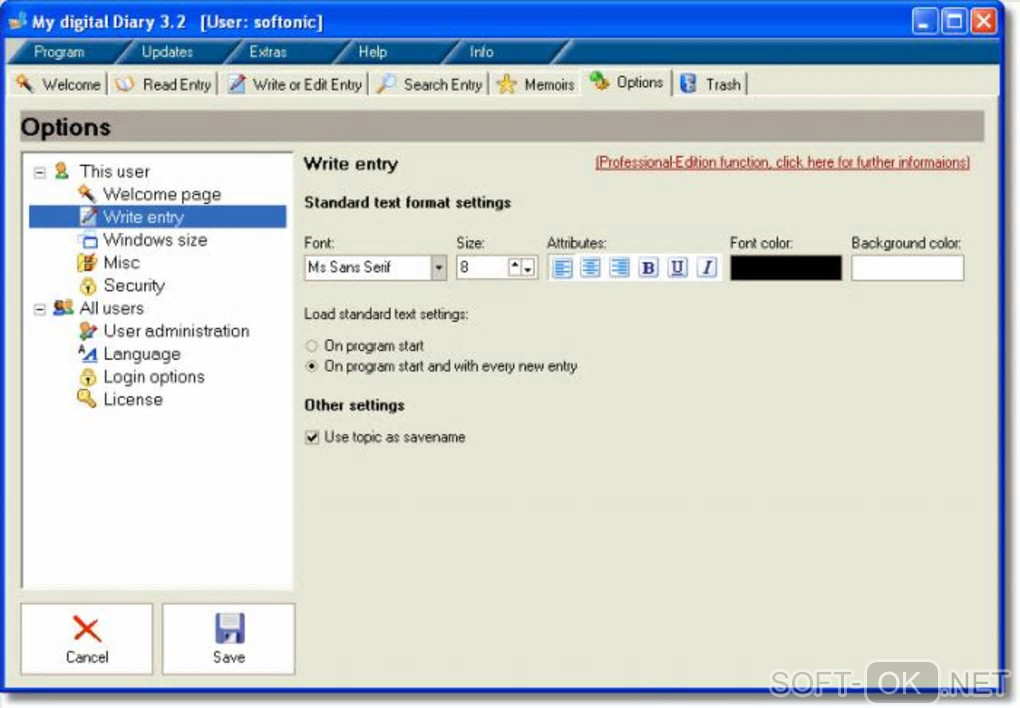Open the Info menu
The height and width of the screenshot is (708, 1020).
point(481,52)
